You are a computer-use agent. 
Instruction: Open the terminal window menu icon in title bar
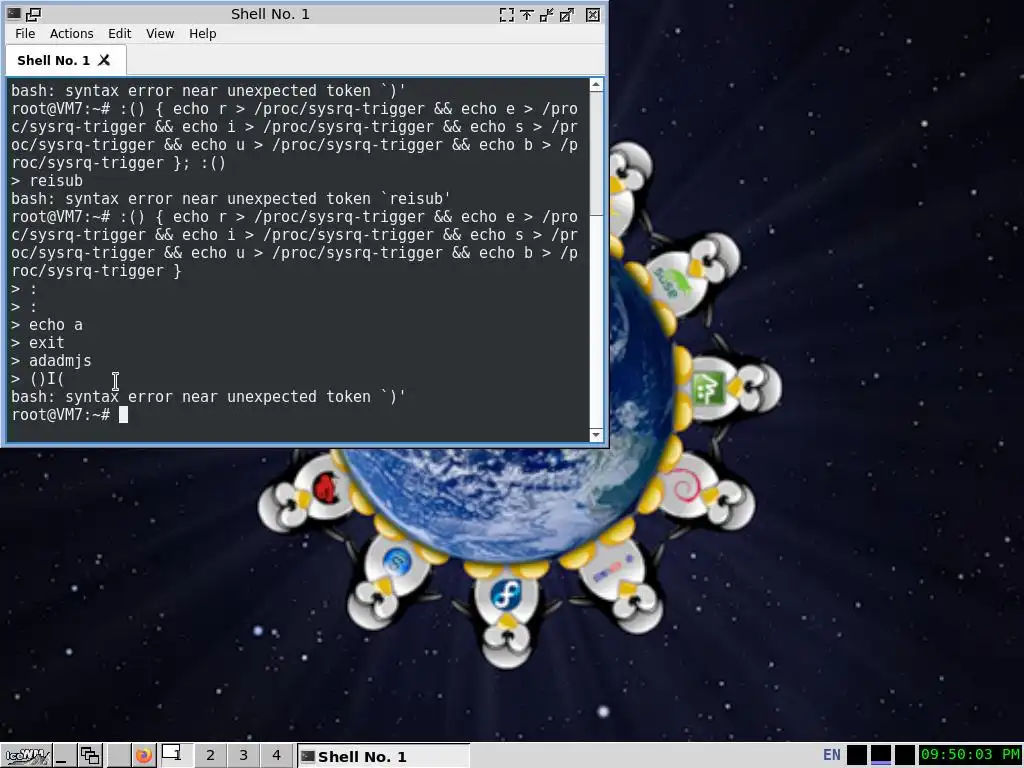[13, 14]
